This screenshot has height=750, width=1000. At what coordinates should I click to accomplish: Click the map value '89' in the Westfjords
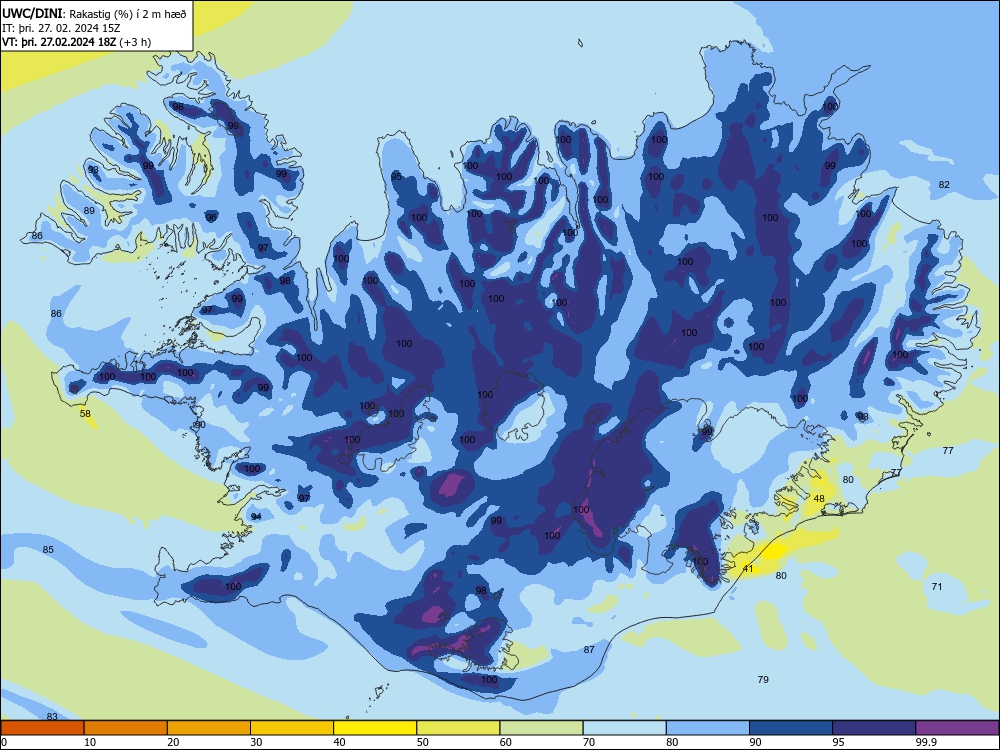(x=89, y=210)
